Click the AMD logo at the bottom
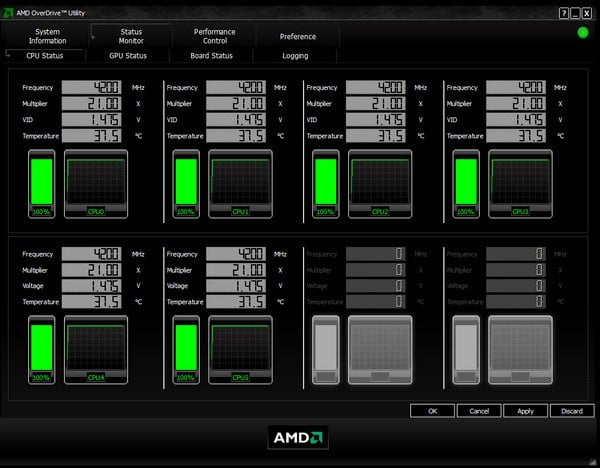Image resolution: width=600 pixels, height=468 pixels. [298, 437]
